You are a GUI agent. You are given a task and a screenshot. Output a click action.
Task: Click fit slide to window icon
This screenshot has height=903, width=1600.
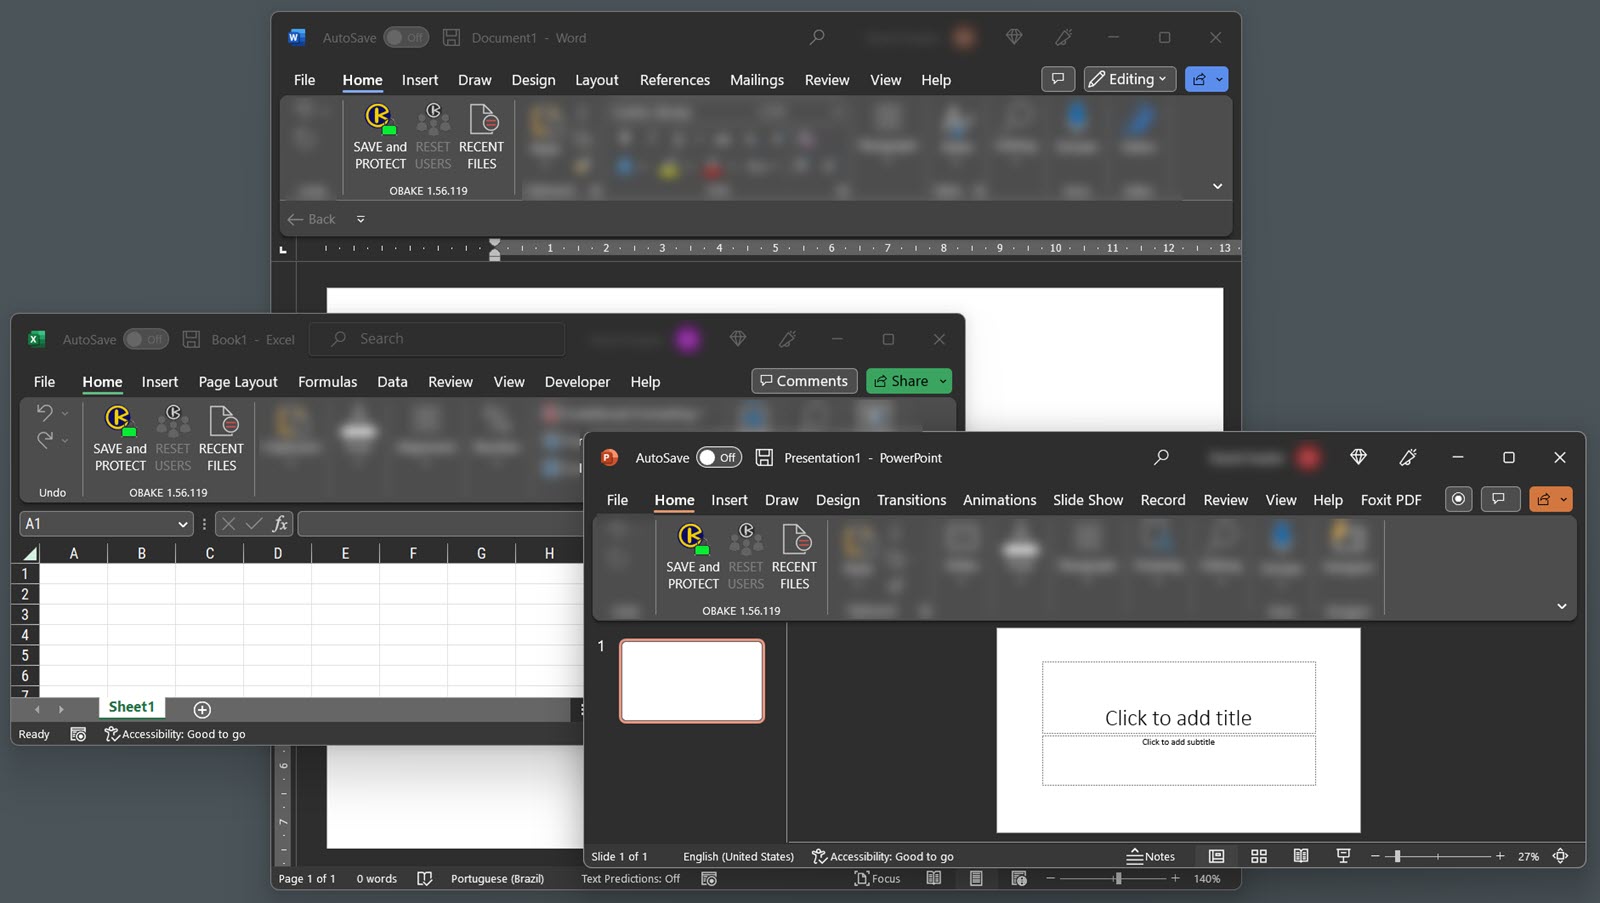[x=1560, y=856]
